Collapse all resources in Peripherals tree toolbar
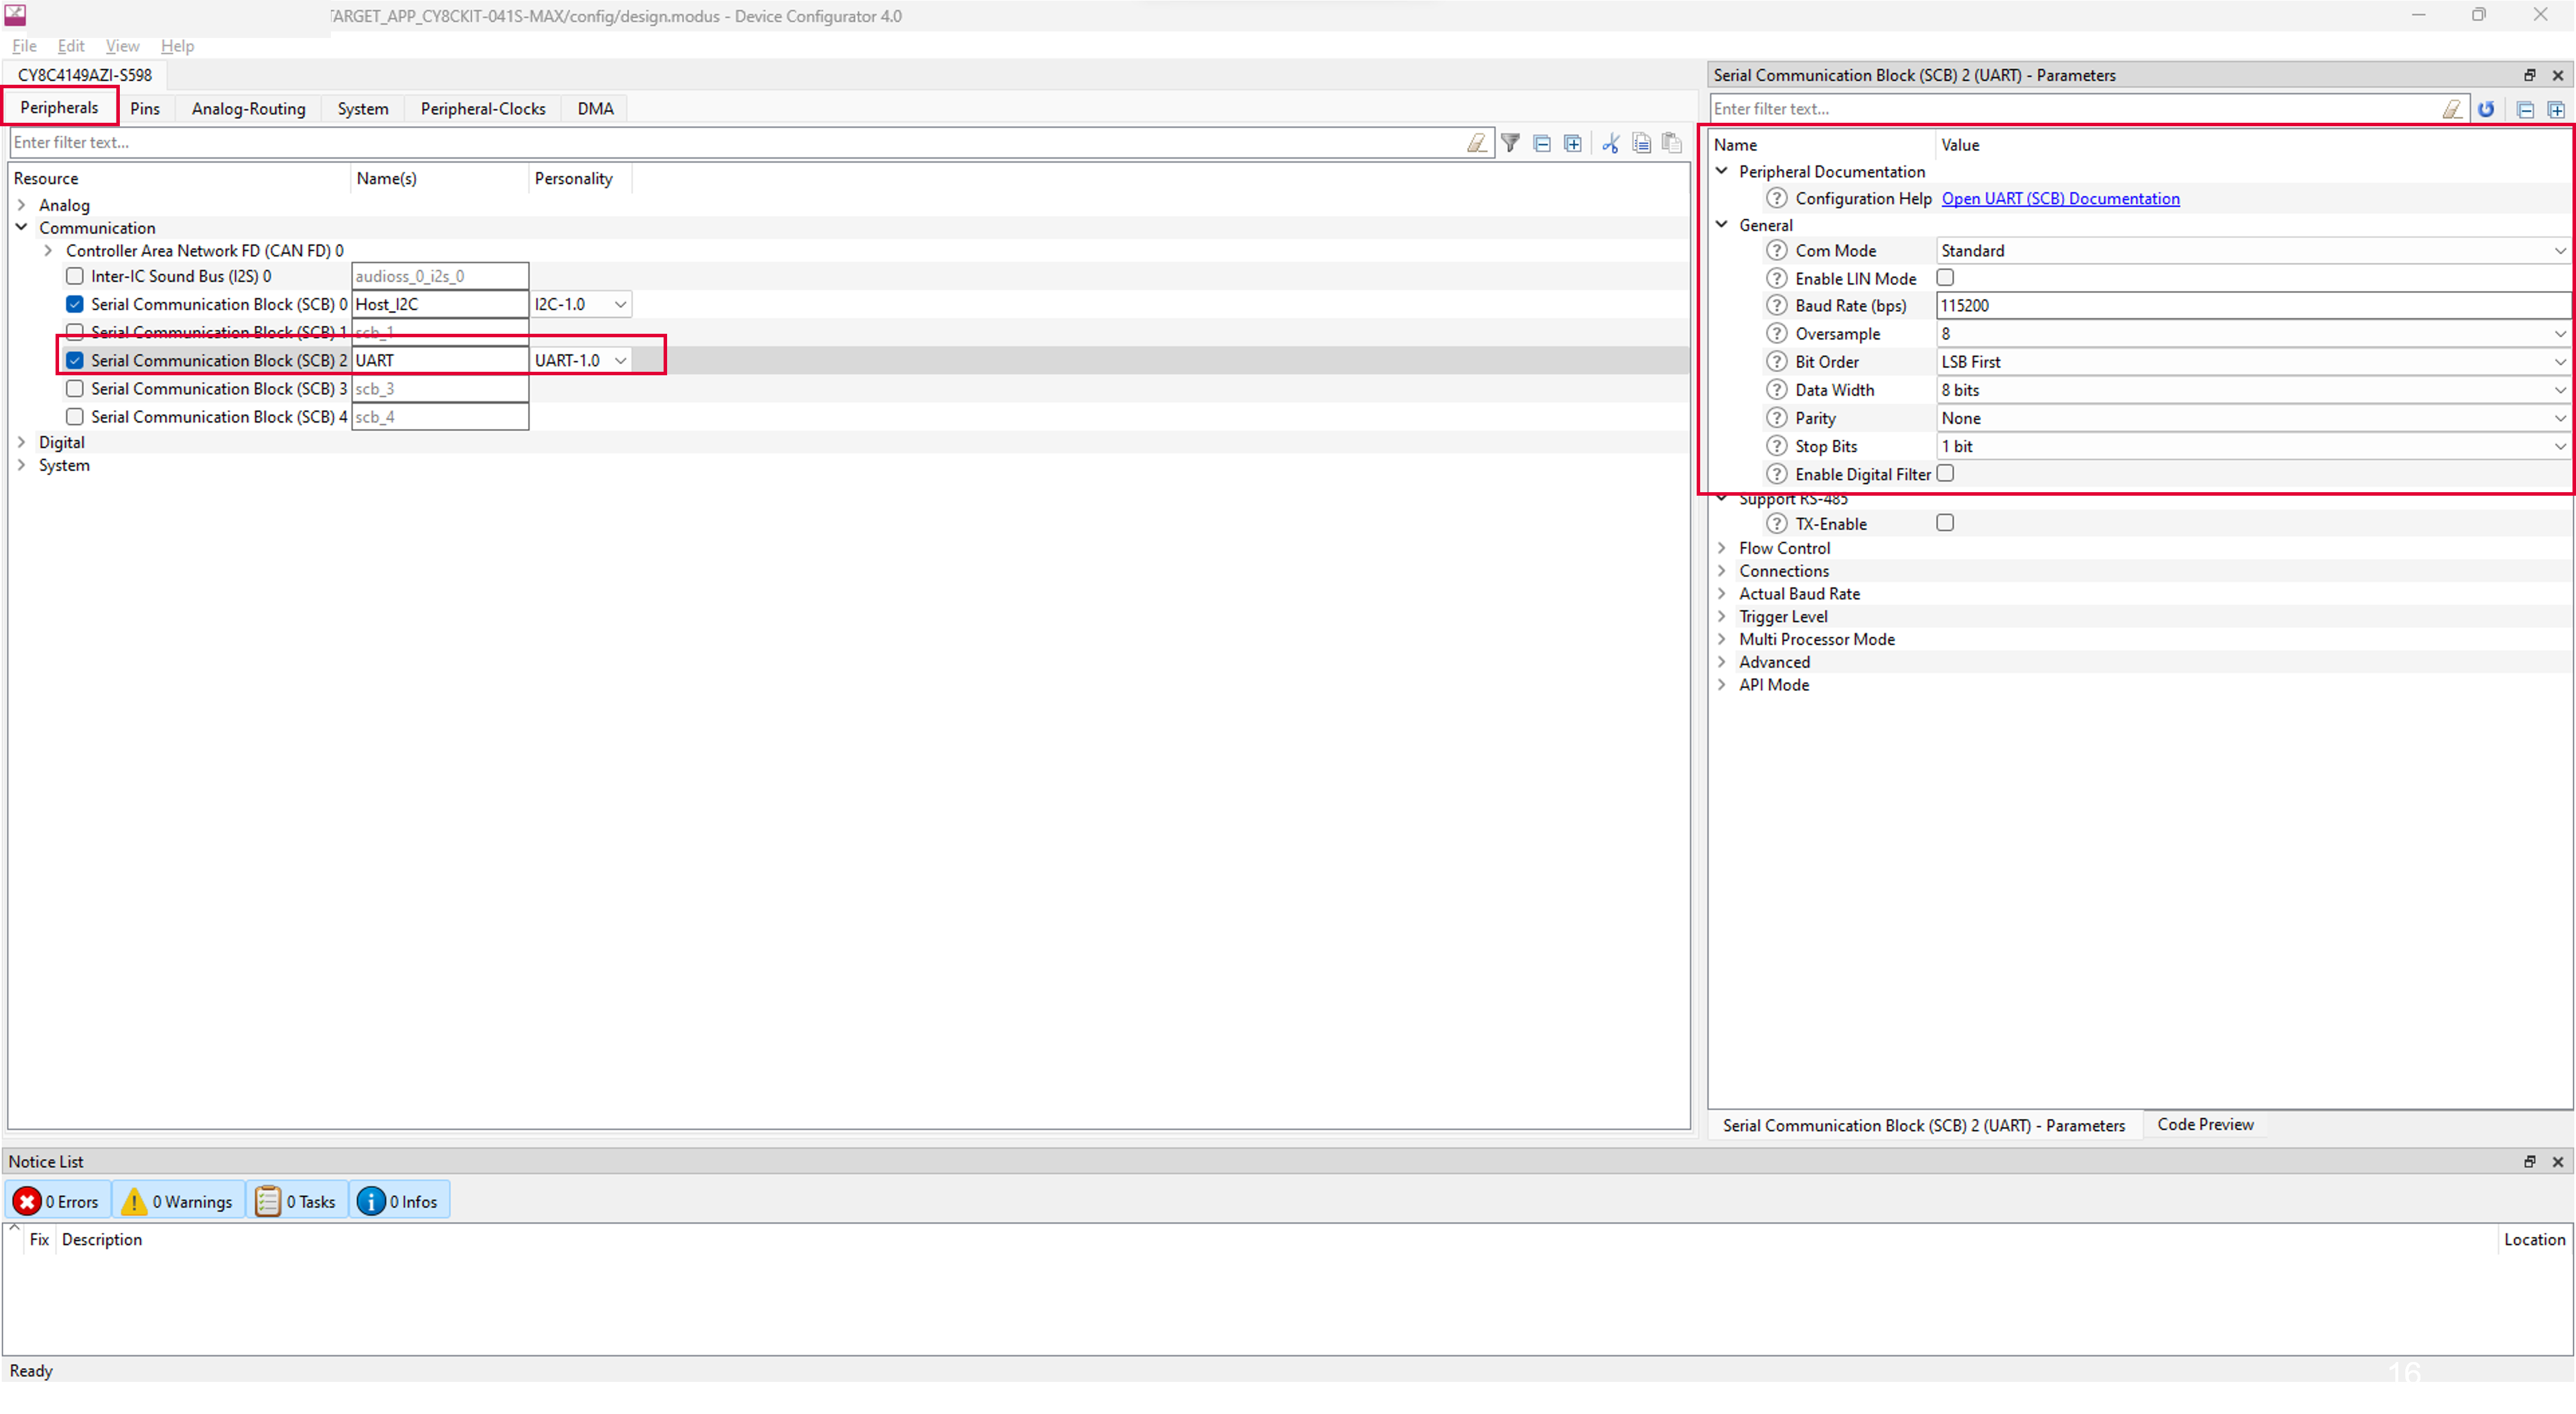Image resolution: width=2576 pixels, height=1414 pixels. click(x=1542, y=143)
